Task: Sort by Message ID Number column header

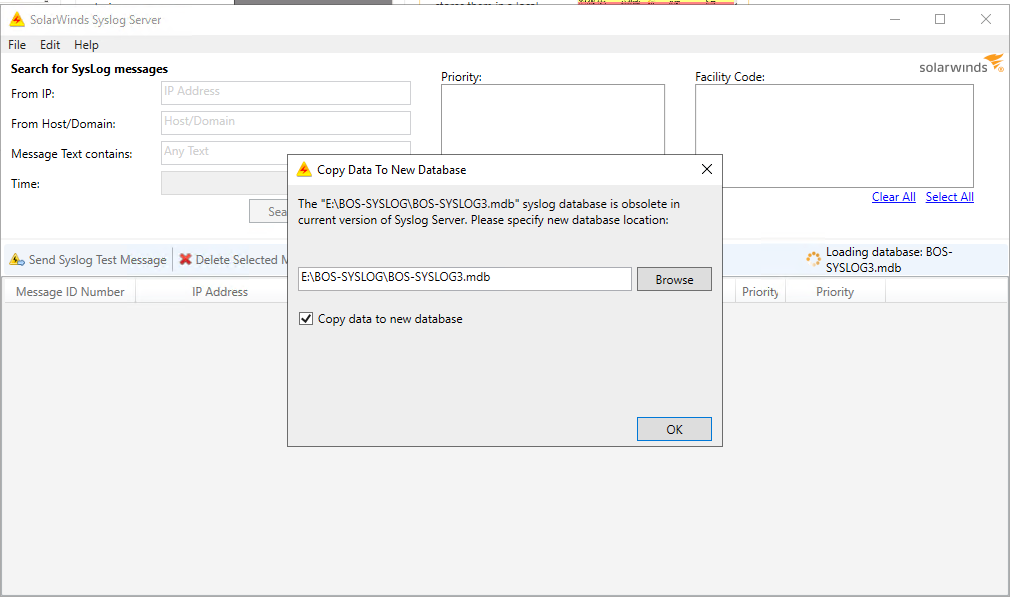Action: pos(70,292)
